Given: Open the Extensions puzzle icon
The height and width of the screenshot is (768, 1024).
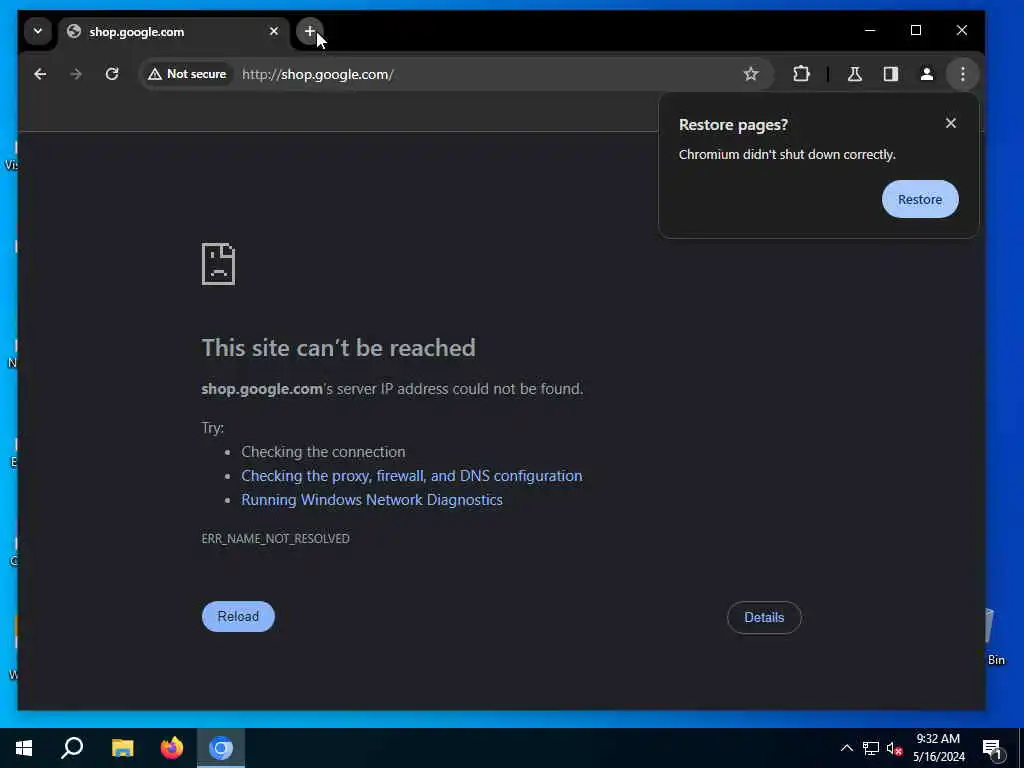Looking at the screenshot, I should click(801, 74).
